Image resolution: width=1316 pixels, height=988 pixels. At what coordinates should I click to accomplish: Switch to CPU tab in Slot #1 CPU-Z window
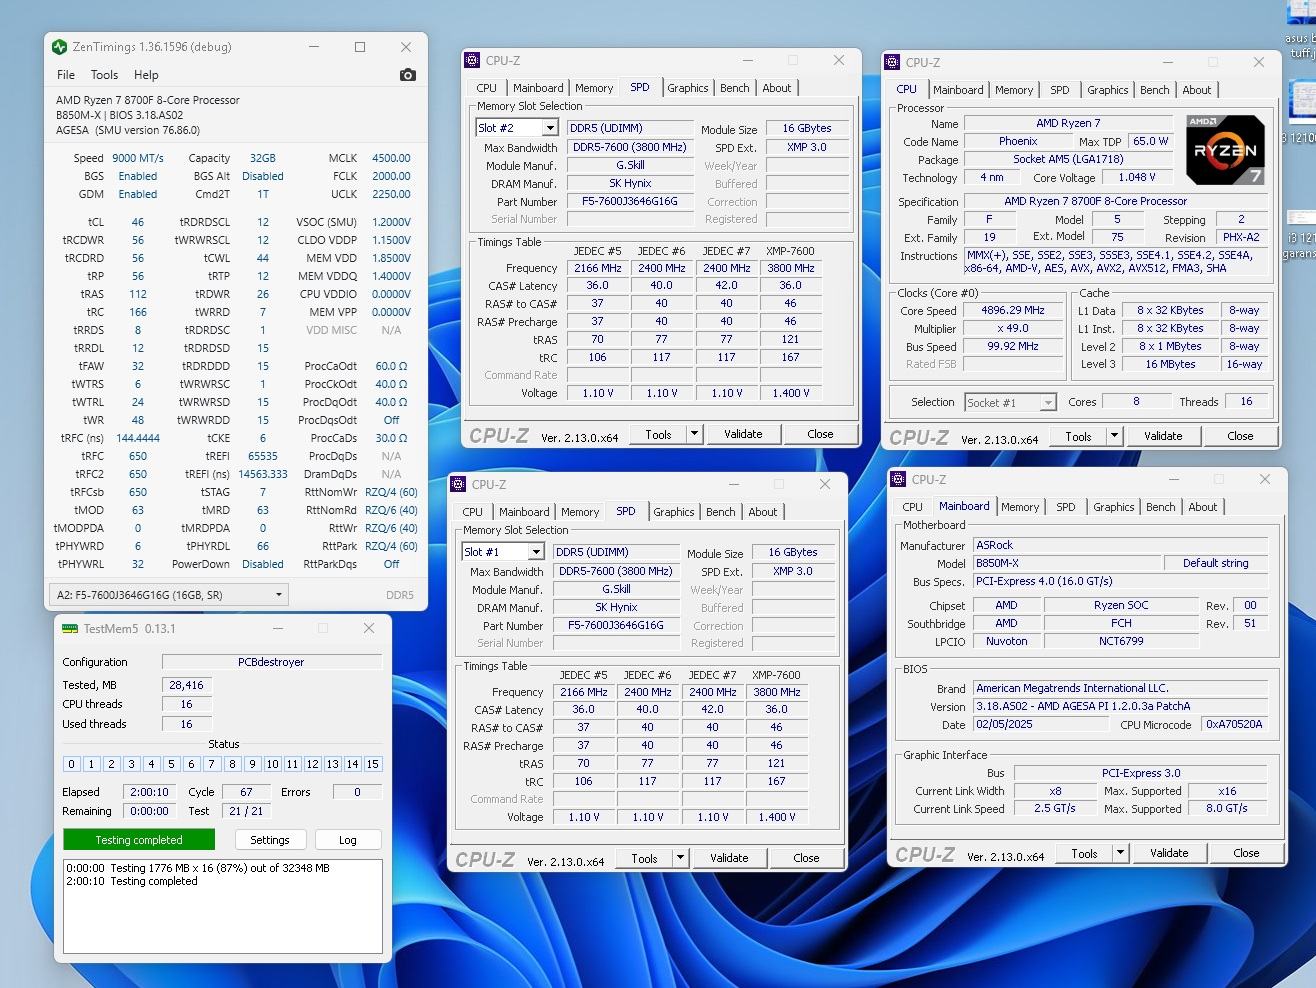coord(473,512)
